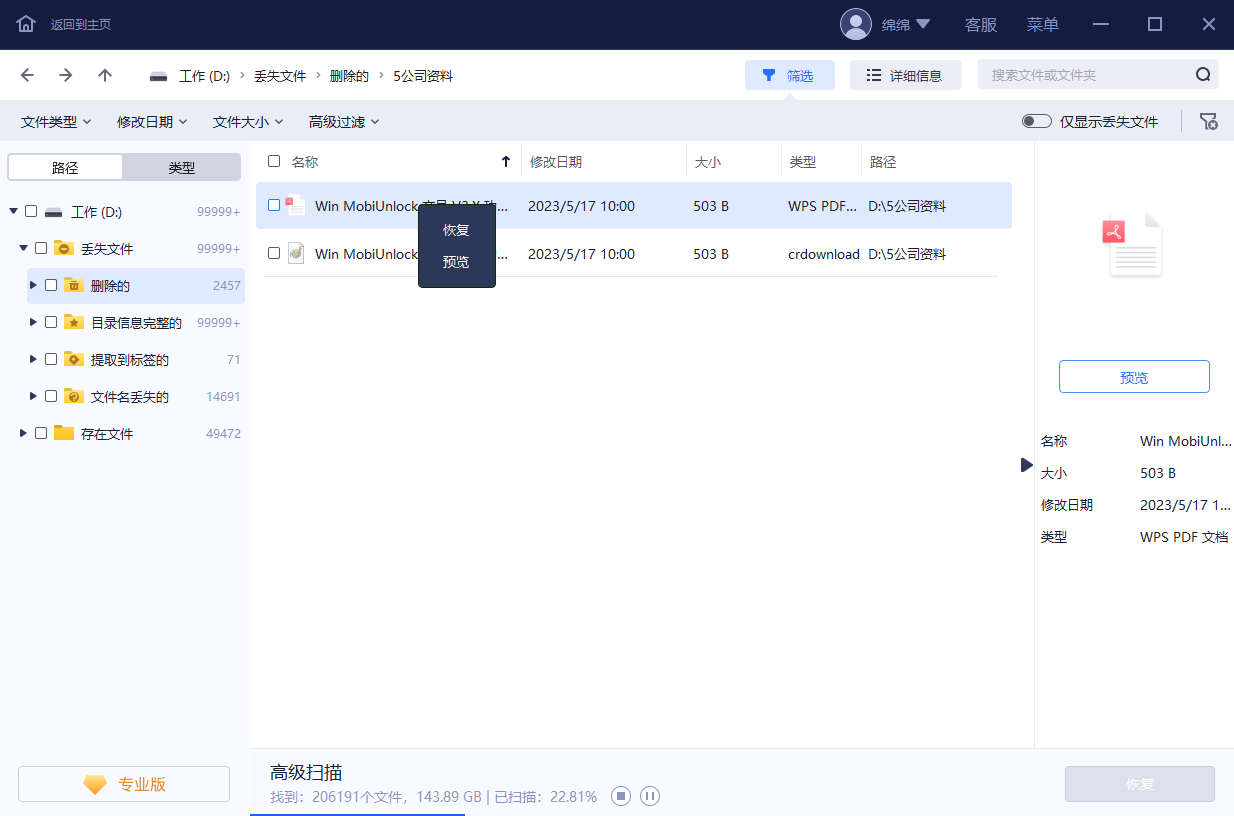Click the sort ascending arrow in 名称 column

(506, 161)
